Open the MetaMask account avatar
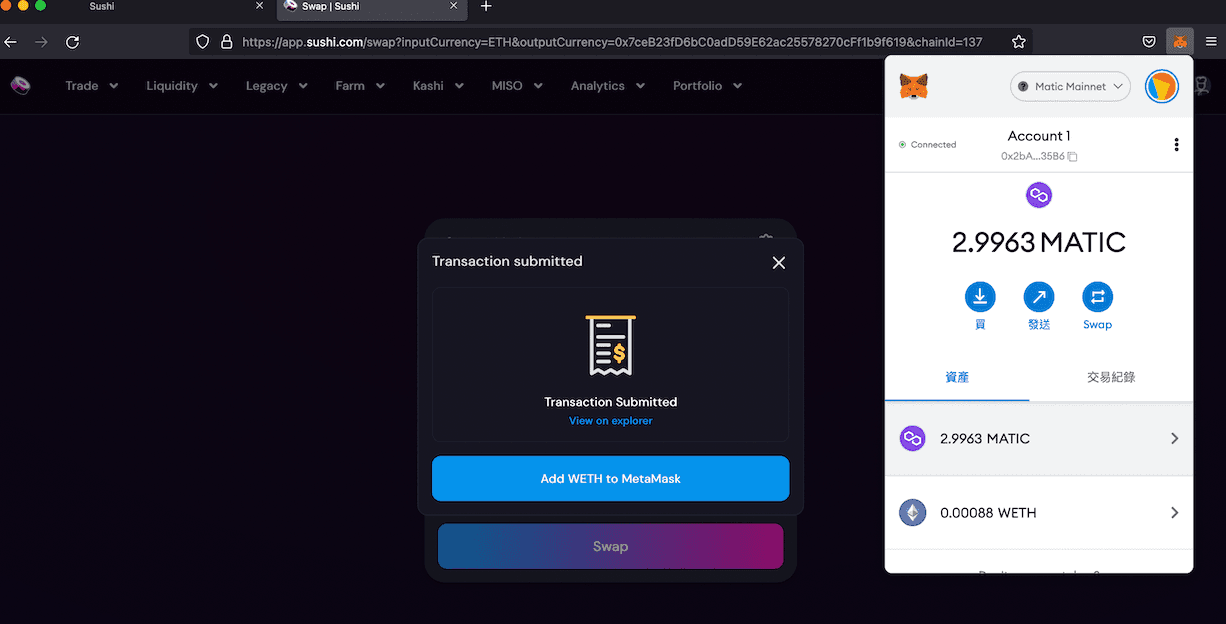This screenshot has width=1226, height=624. tap(1162, 86)
